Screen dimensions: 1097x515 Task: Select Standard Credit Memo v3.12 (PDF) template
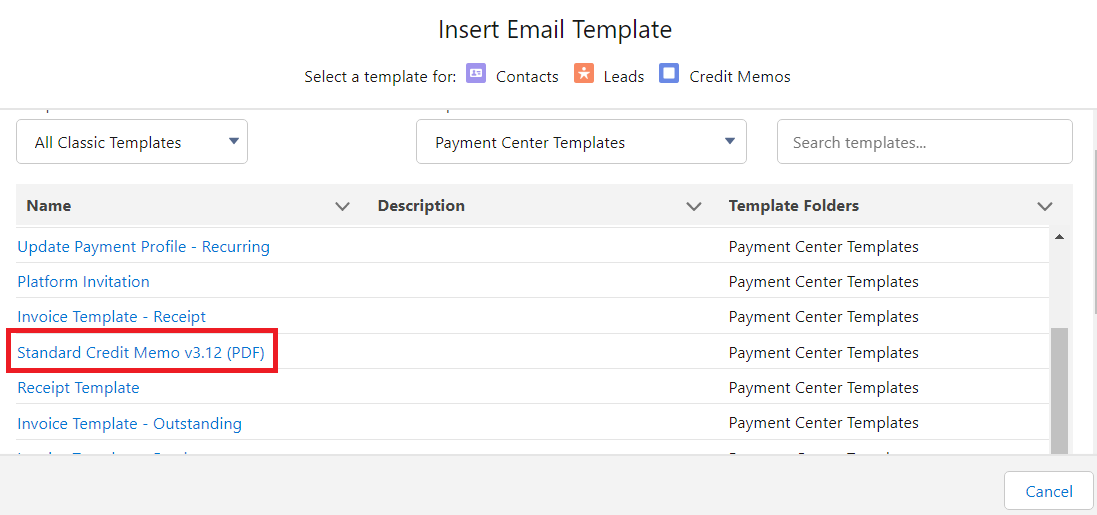click(x=141, y=353)
